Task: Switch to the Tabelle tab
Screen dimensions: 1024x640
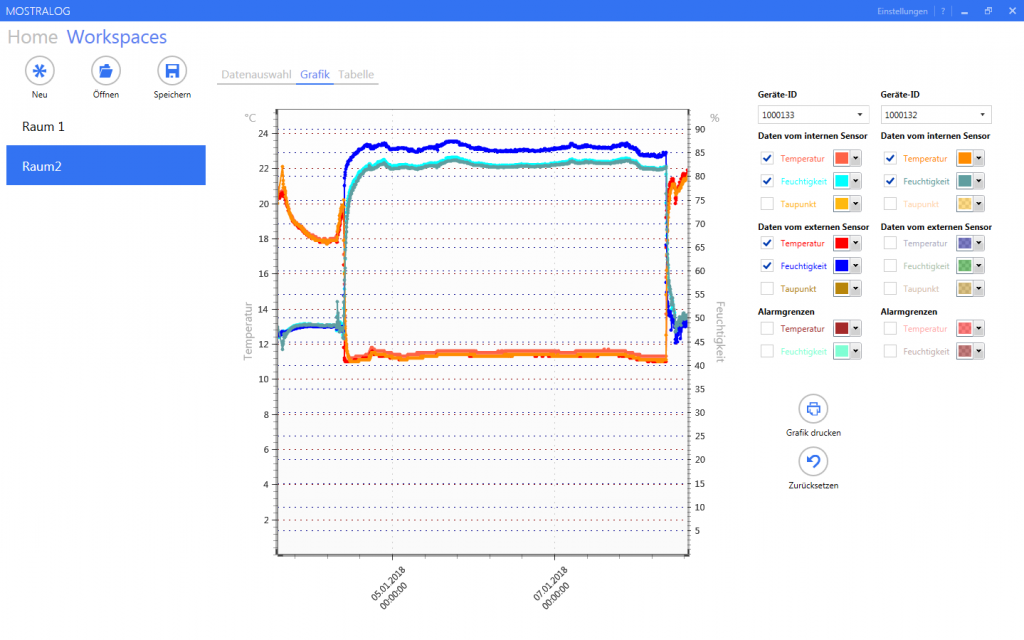Action: click(356, 75)
